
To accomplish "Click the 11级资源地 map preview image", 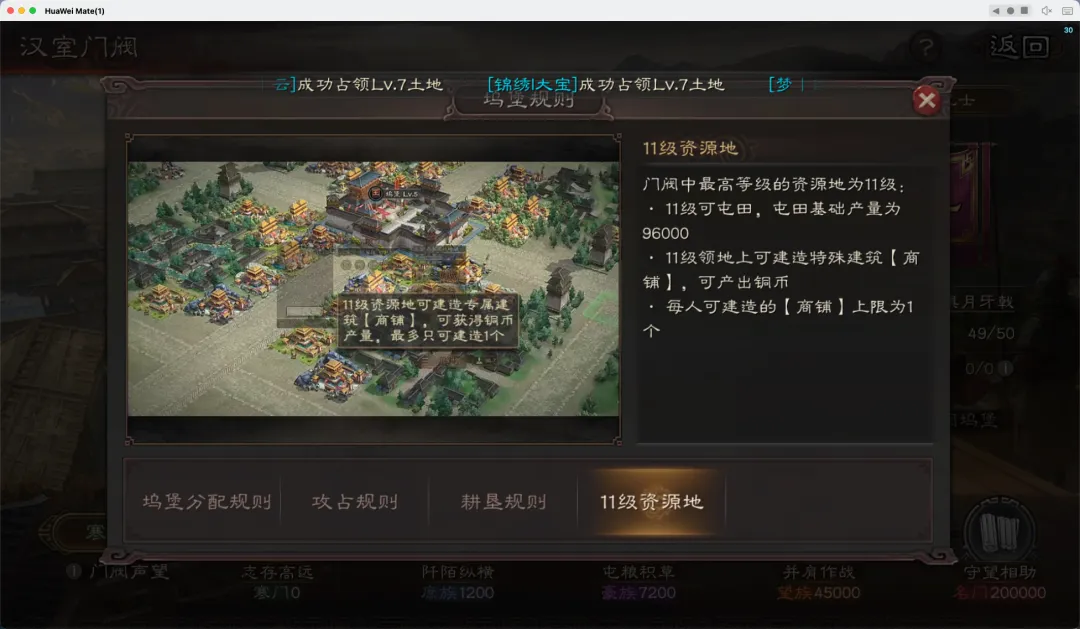I will pos(373,289).
